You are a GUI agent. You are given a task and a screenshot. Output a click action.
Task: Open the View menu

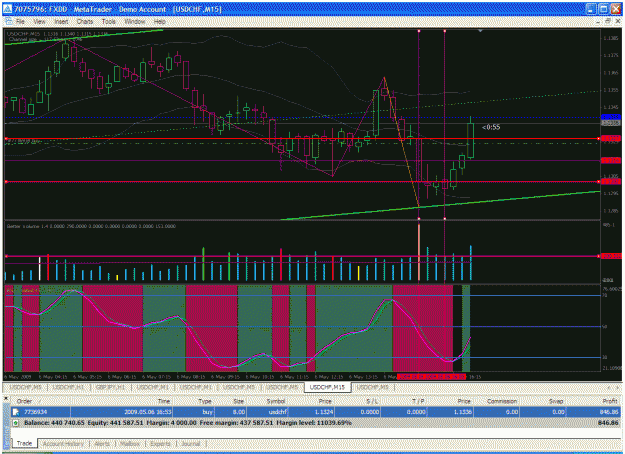tap(39, 22)
